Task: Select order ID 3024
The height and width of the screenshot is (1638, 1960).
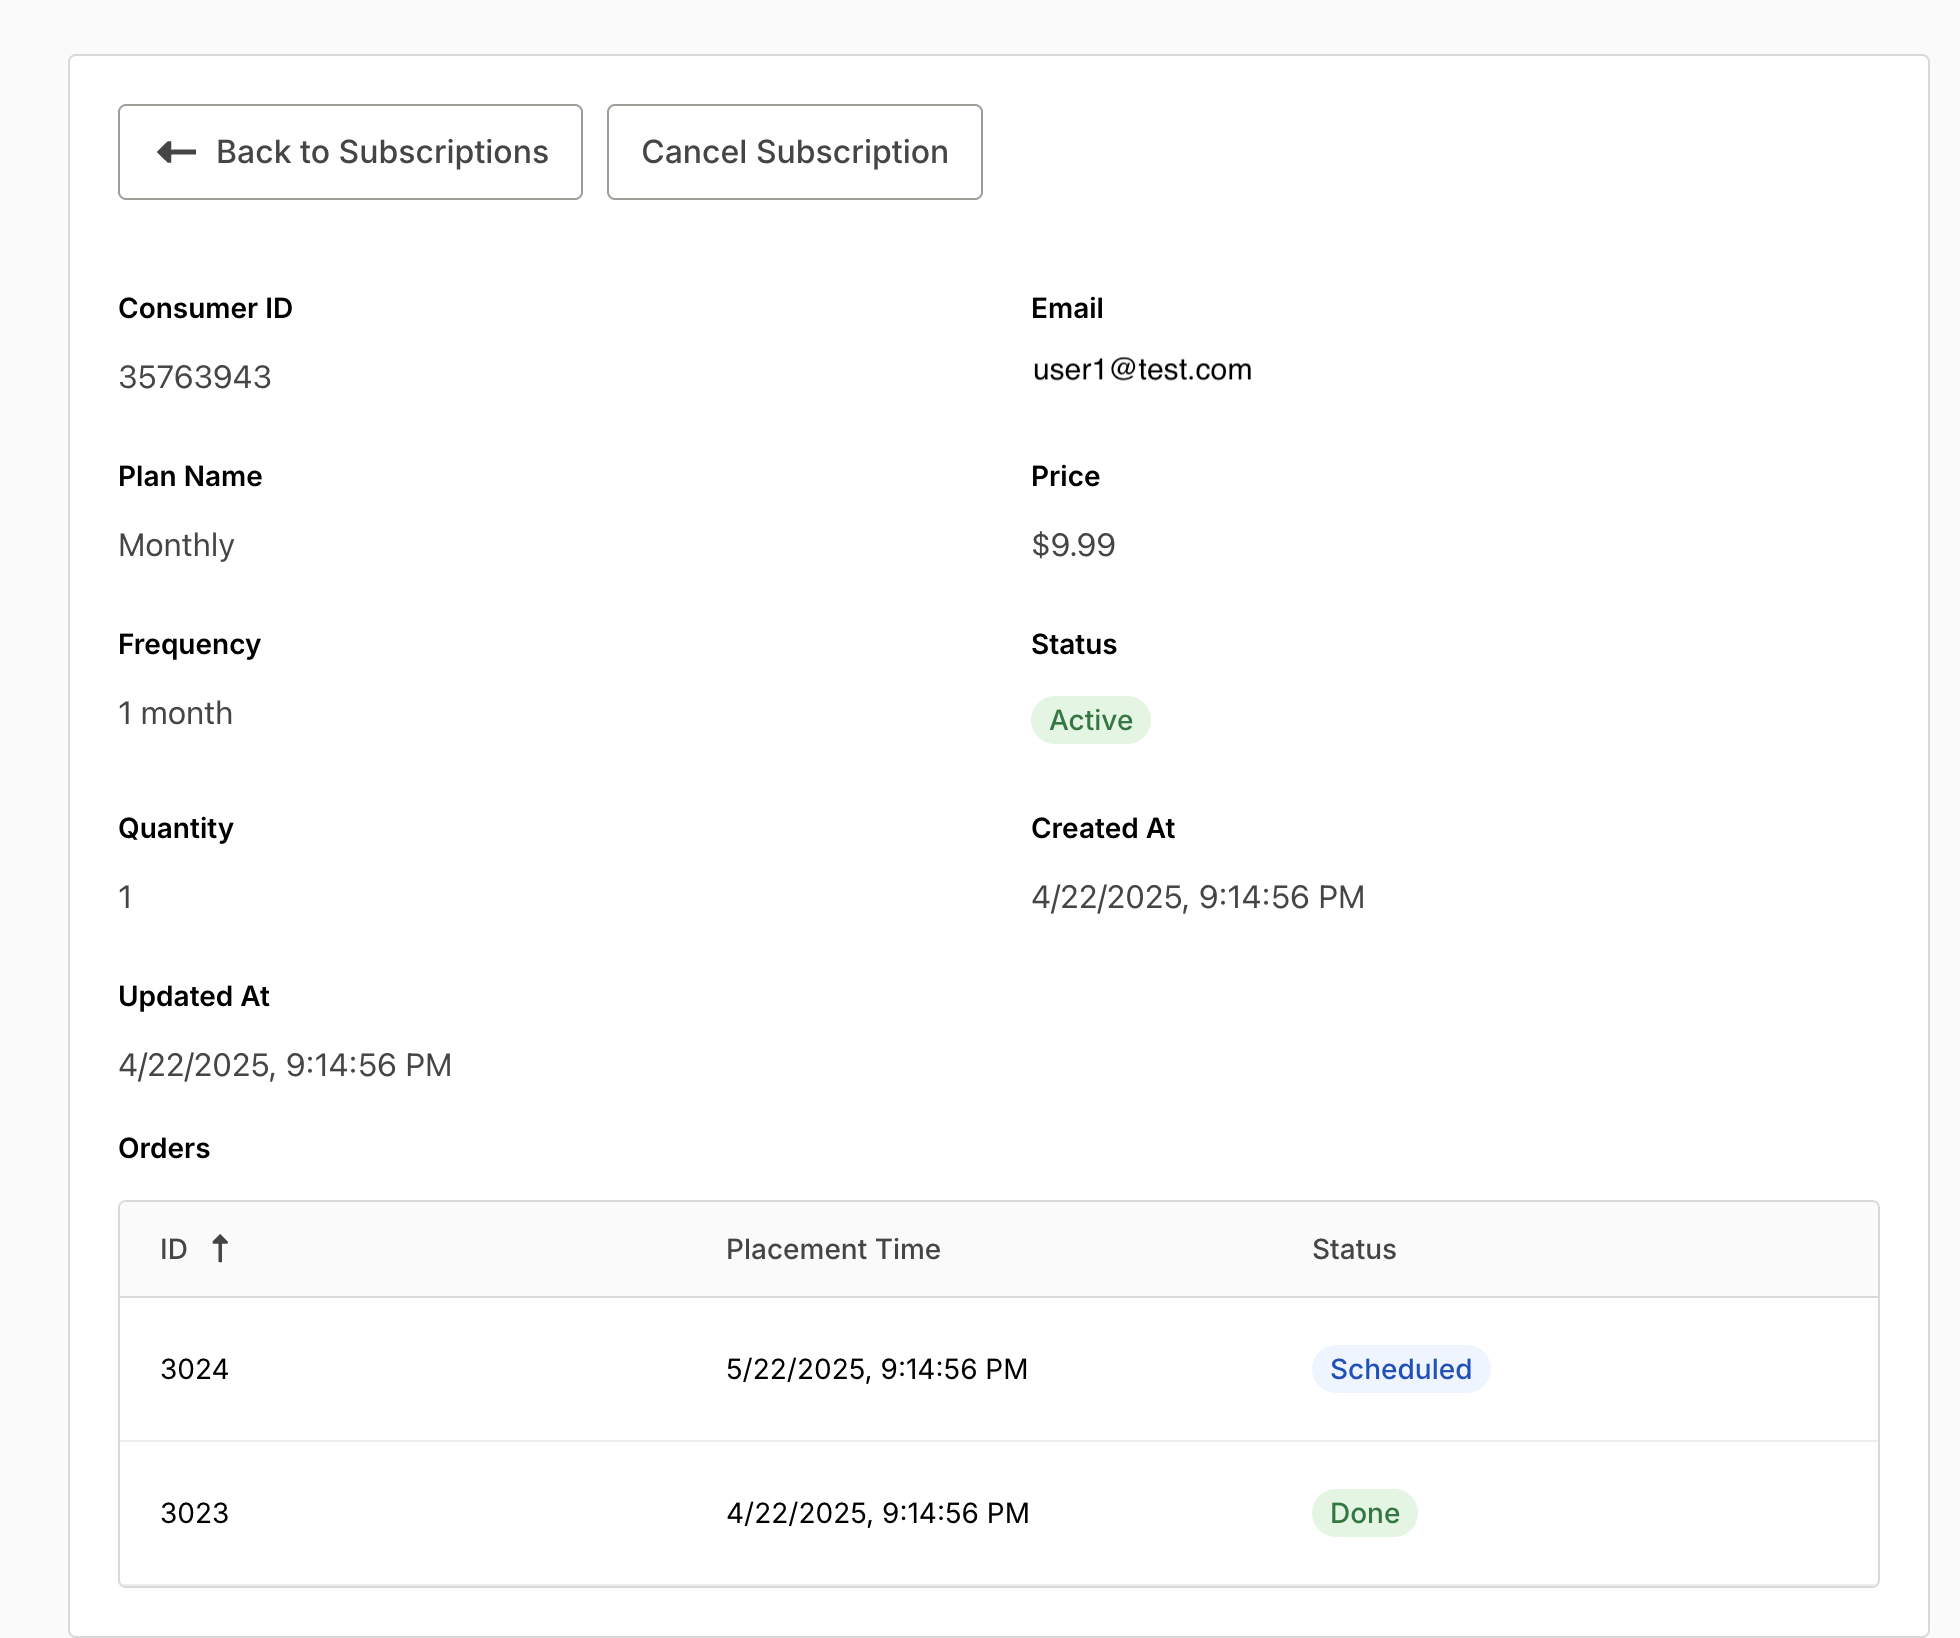Action: [x=195, y=1369]
